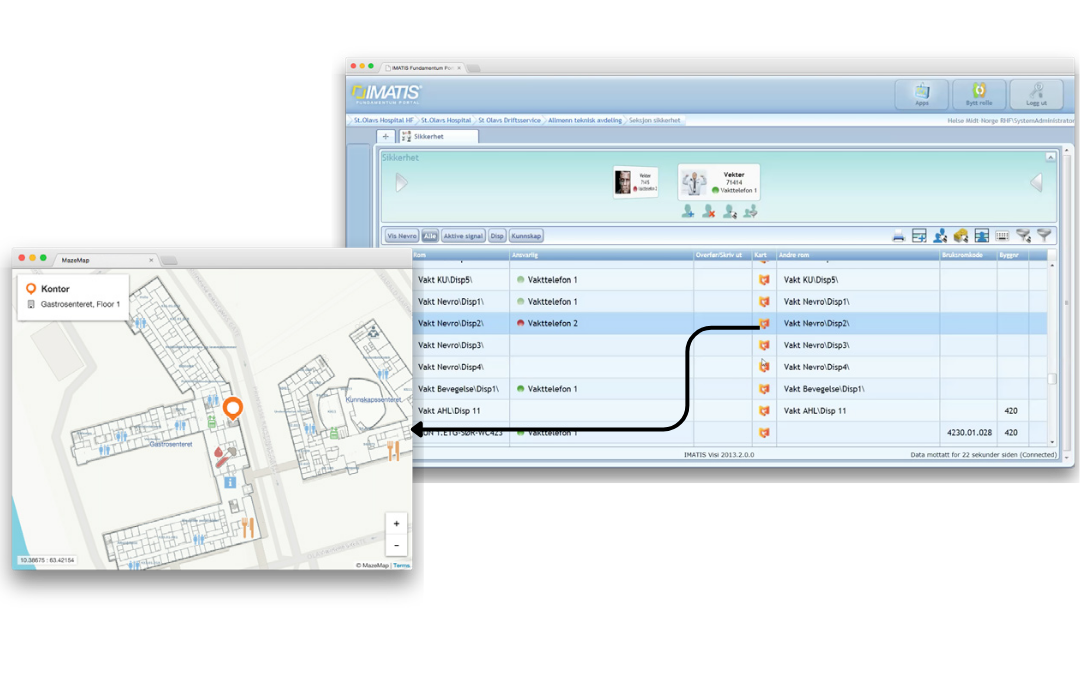Zoom out on the MazeMap
1080x700 pixels.
[396, 545]
